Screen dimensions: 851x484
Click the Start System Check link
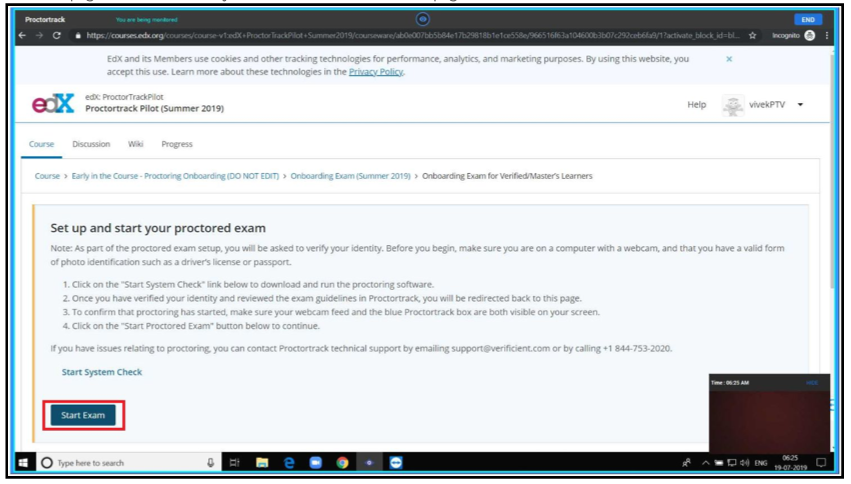point(101,372)
